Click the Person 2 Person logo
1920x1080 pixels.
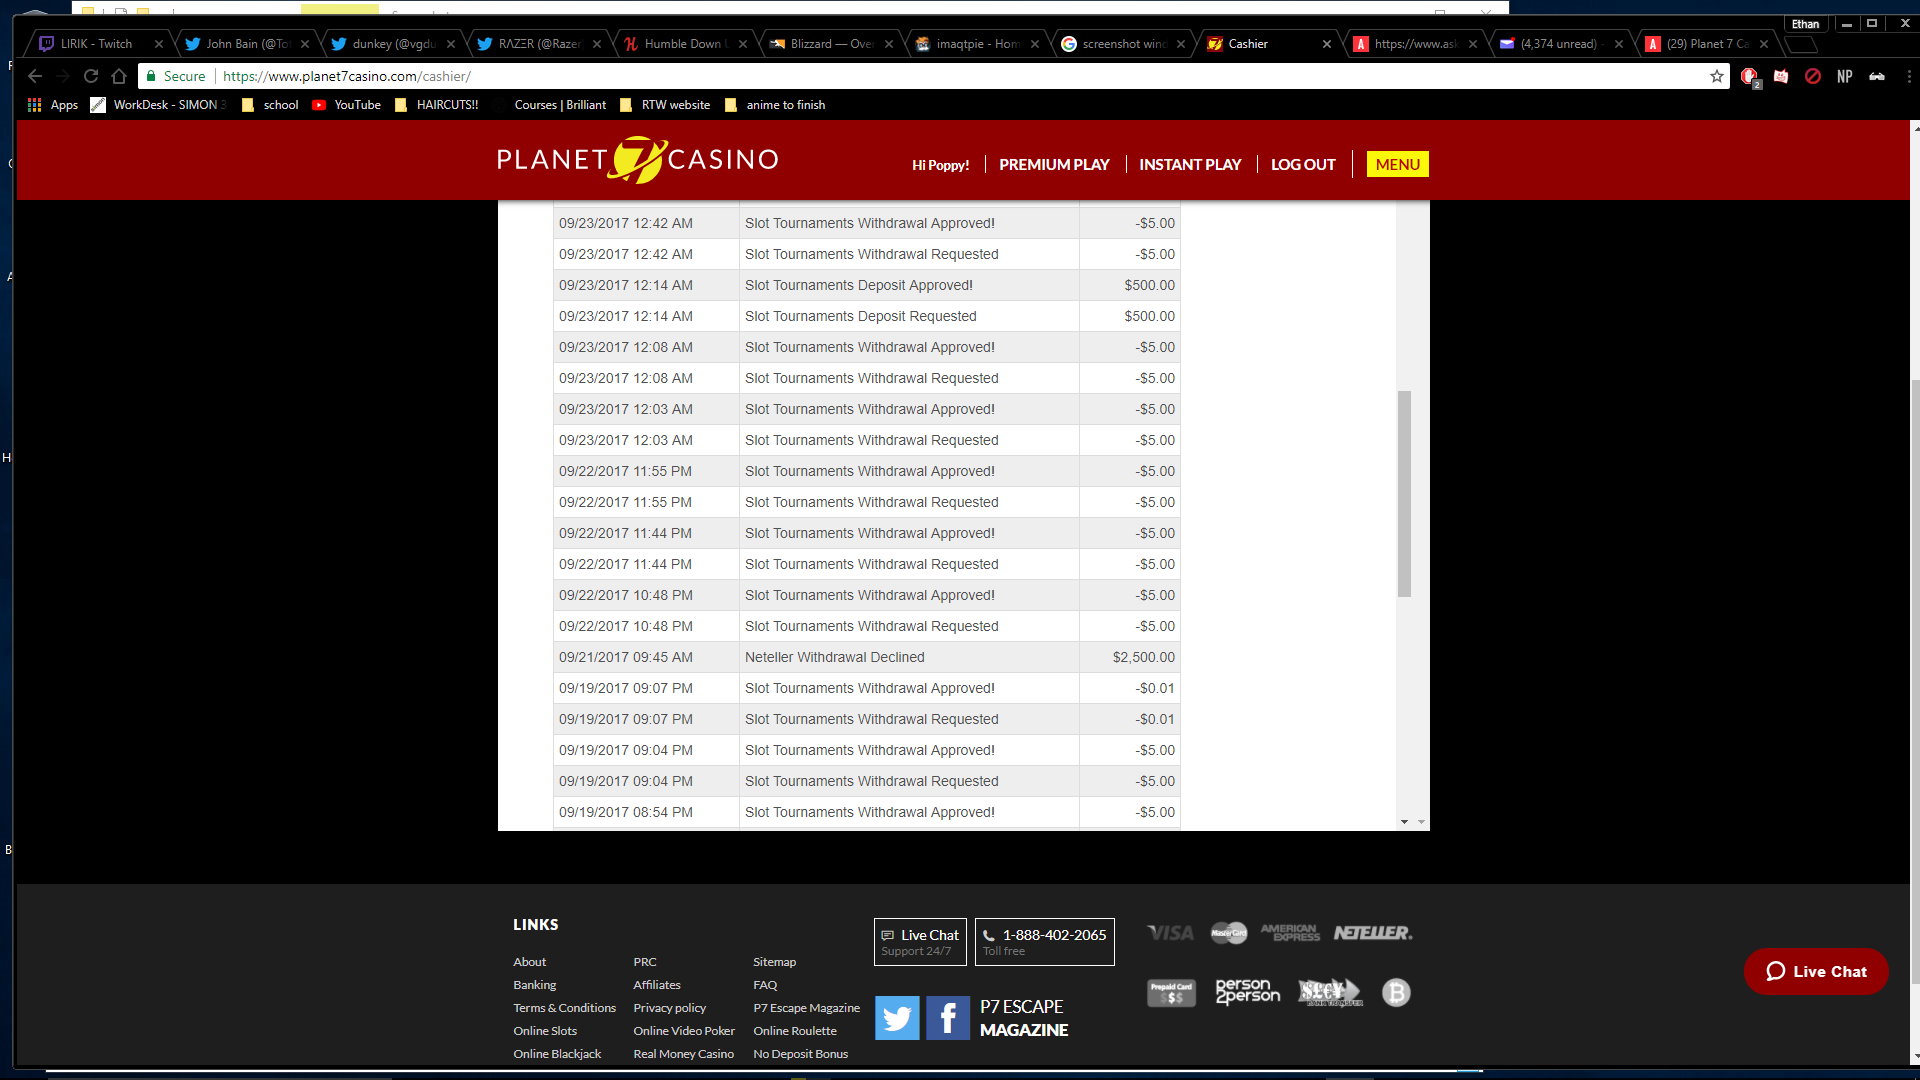tap(1247, 991)
